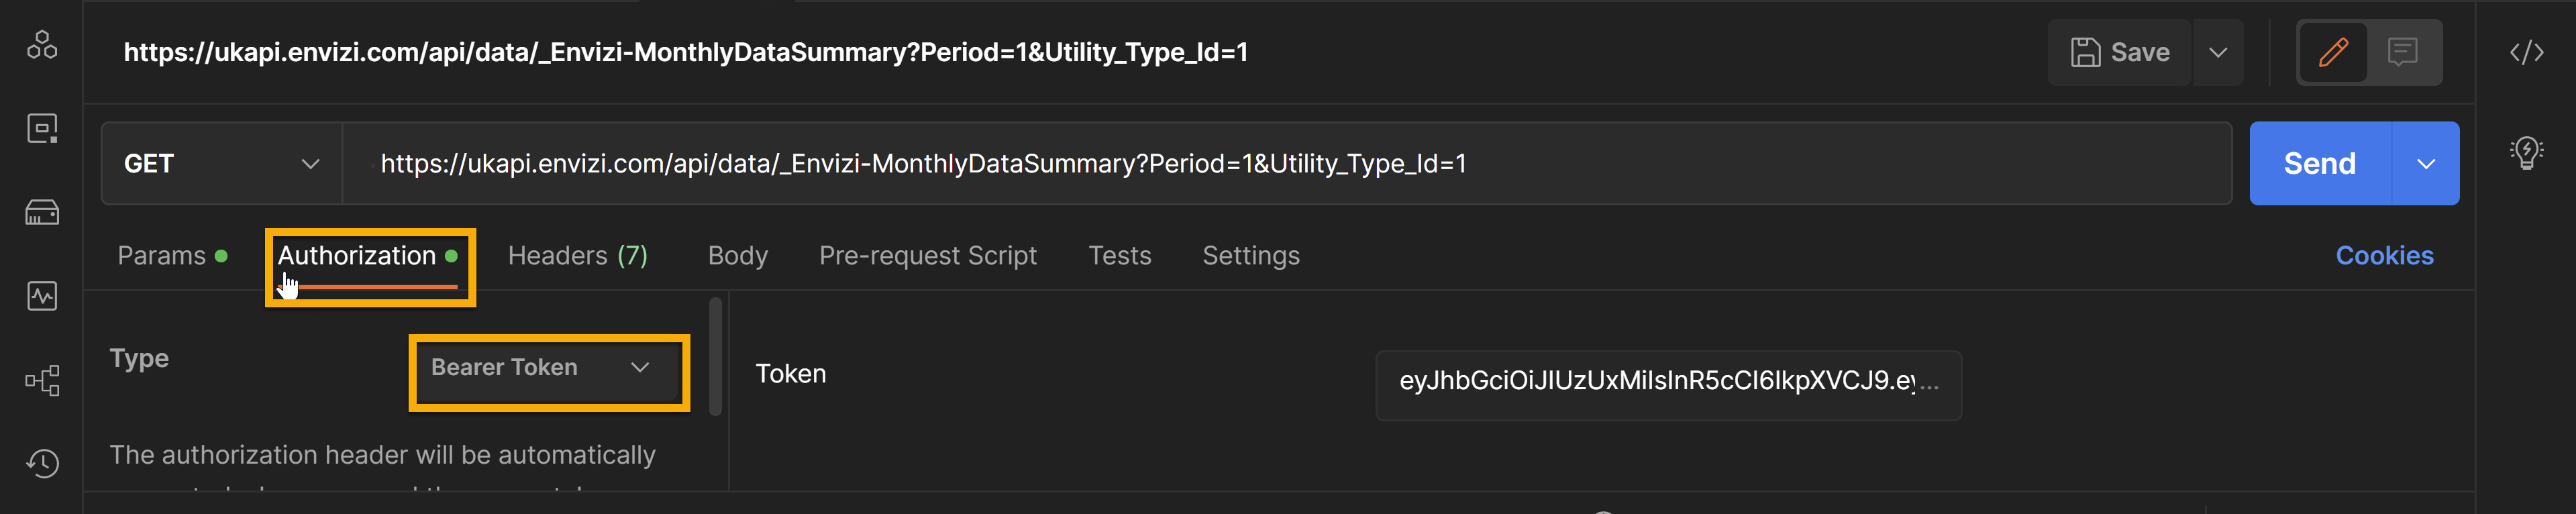2576x514 pixels.
Task: Click the Token input field
Action: pos(1668,385)
